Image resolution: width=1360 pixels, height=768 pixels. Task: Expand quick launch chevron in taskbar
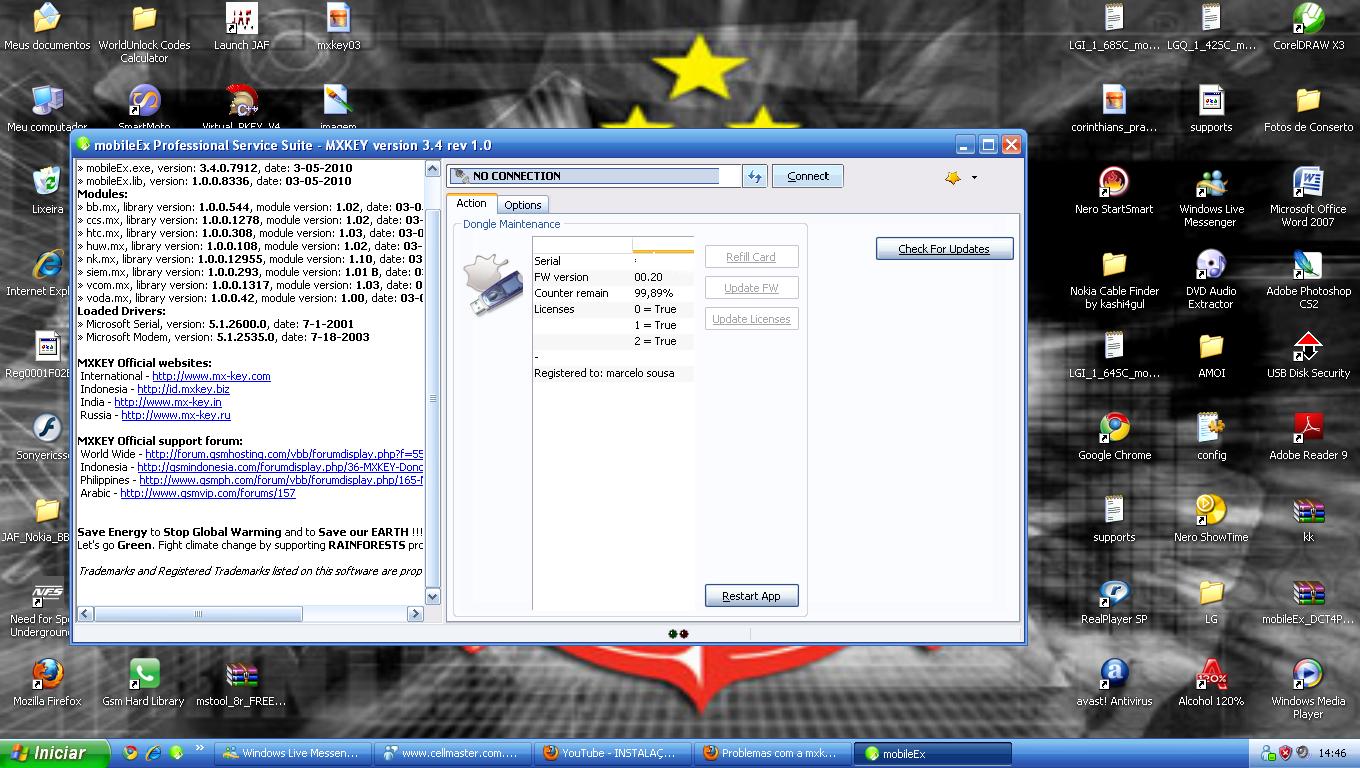tap(199, 748)
